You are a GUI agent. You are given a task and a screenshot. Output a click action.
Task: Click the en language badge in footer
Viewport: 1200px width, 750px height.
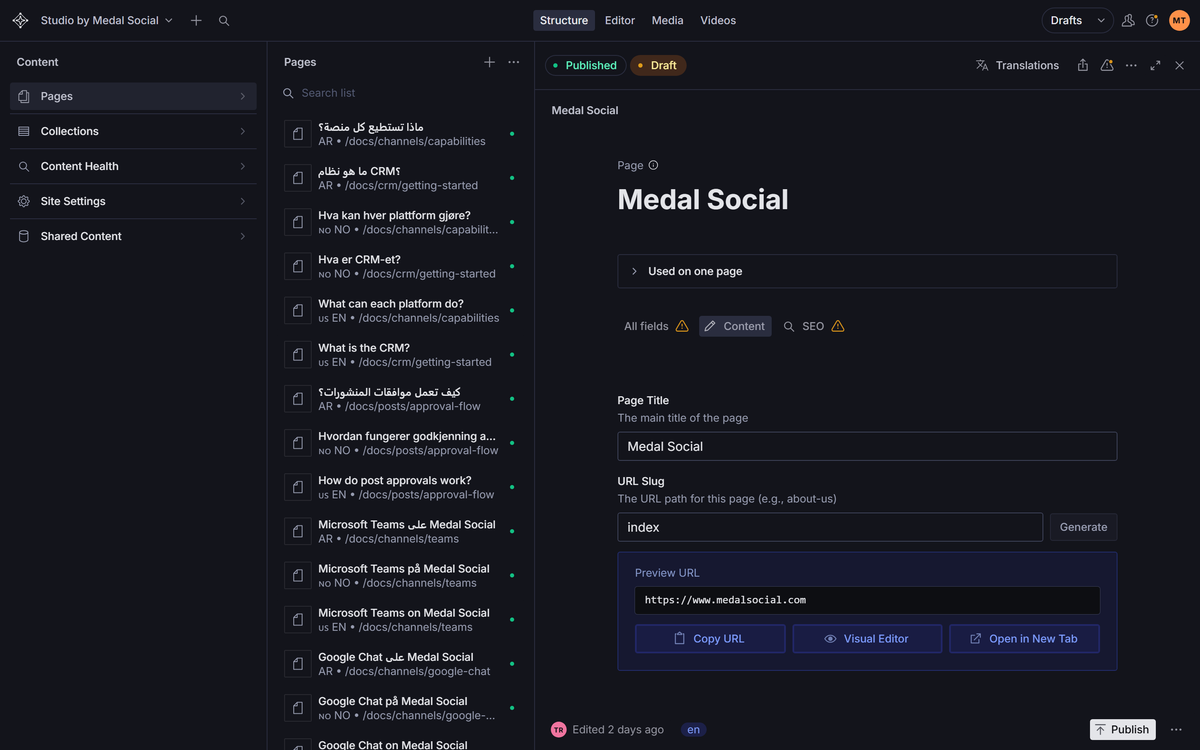click(693, 730)
